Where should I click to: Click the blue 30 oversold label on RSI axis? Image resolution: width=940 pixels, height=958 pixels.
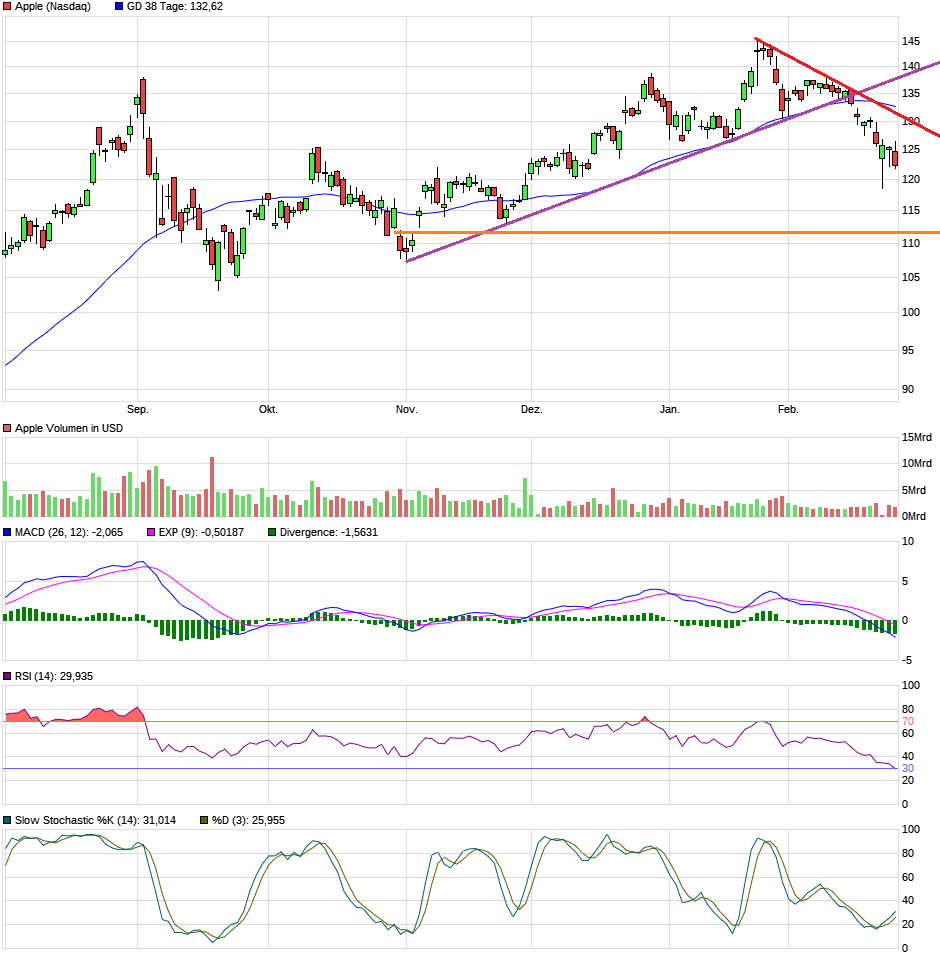(908, 769)
